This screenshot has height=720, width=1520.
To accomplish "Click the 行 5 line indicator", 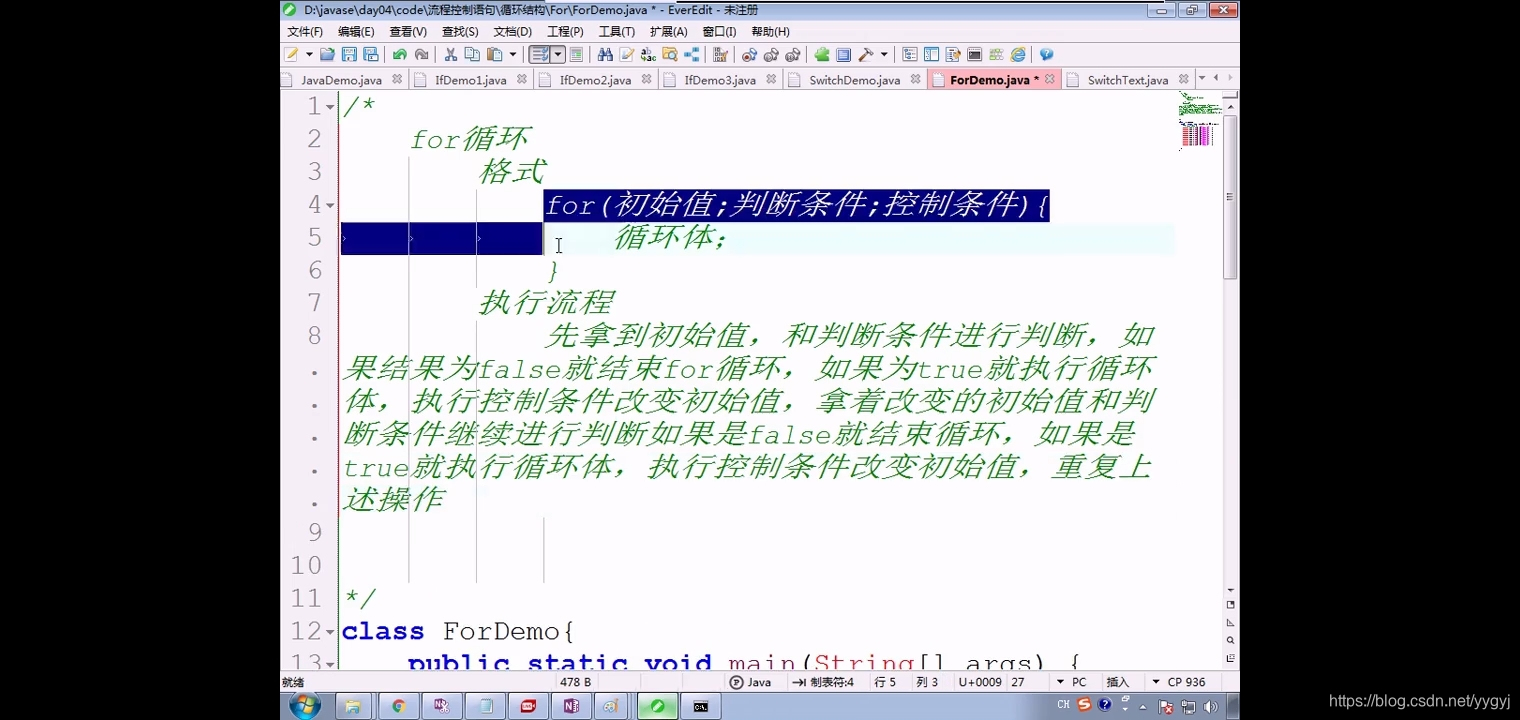I will (885, 682).
